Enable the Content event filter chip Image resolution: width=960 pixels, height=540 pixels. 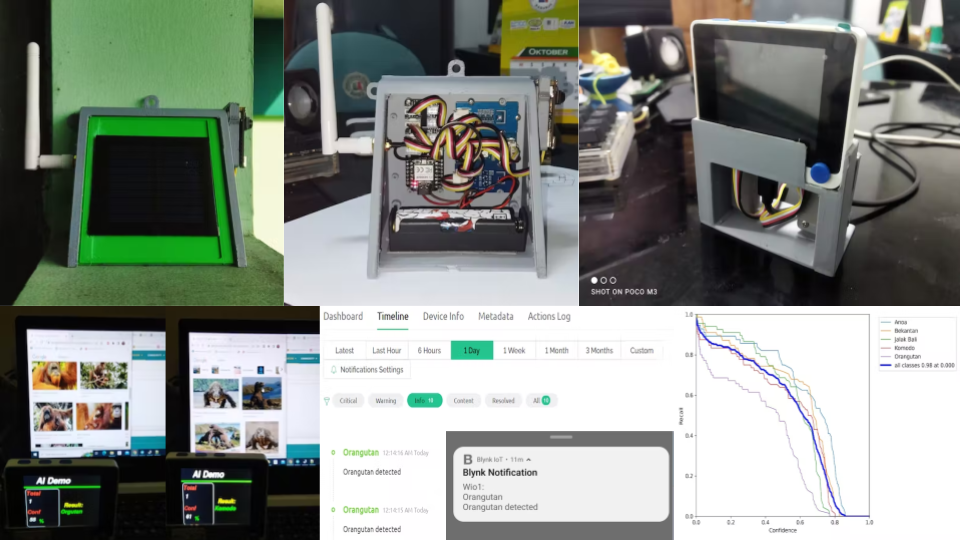pyautogui.click(x=463, y=400)
